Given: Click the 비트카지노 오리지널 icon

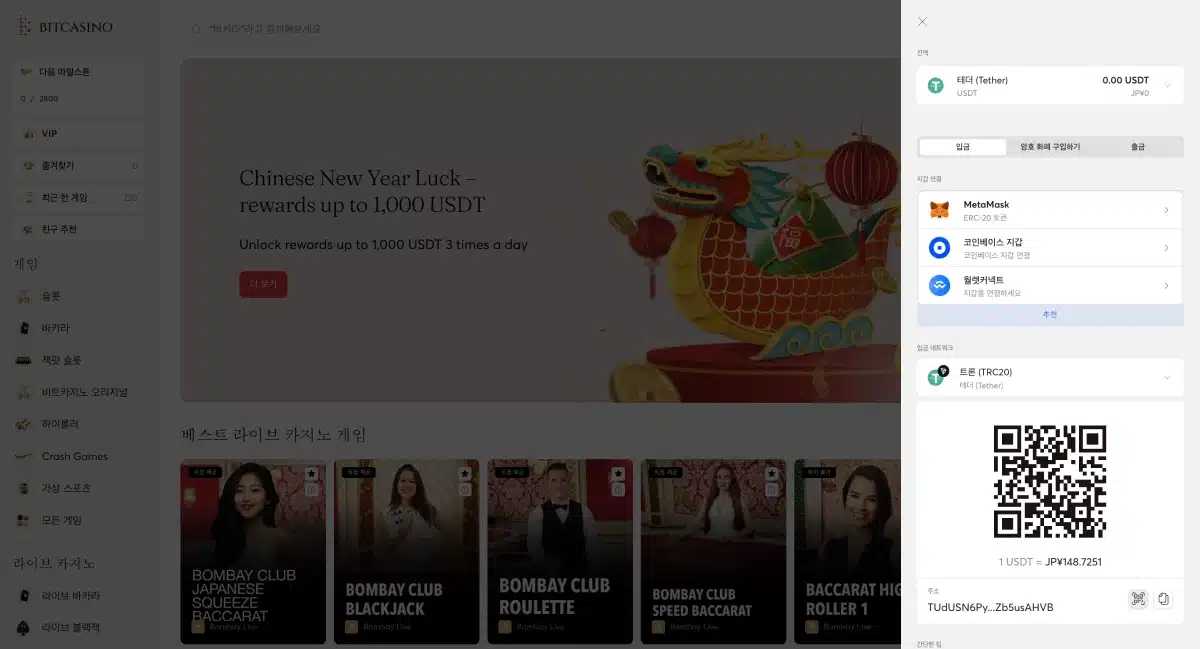Looking at the screenshot, I should (24, 392).
